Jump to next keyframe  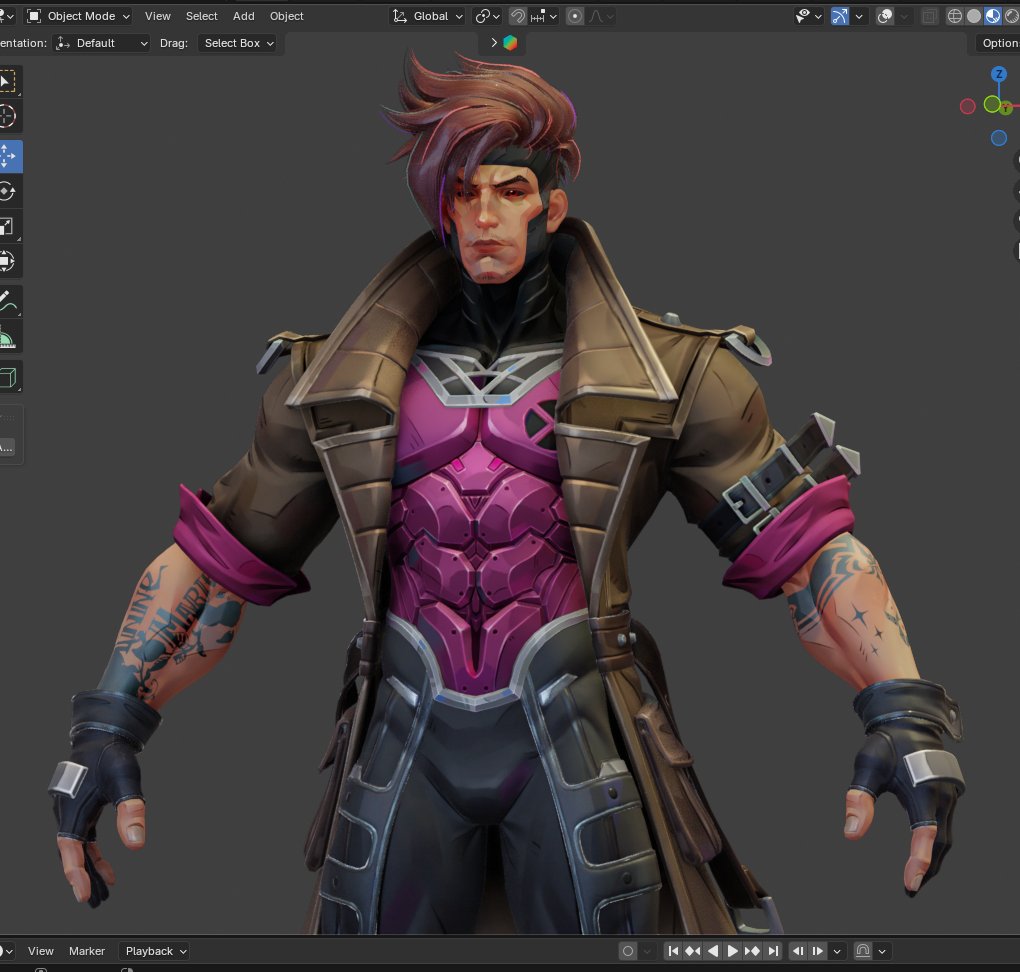[753, 951]
